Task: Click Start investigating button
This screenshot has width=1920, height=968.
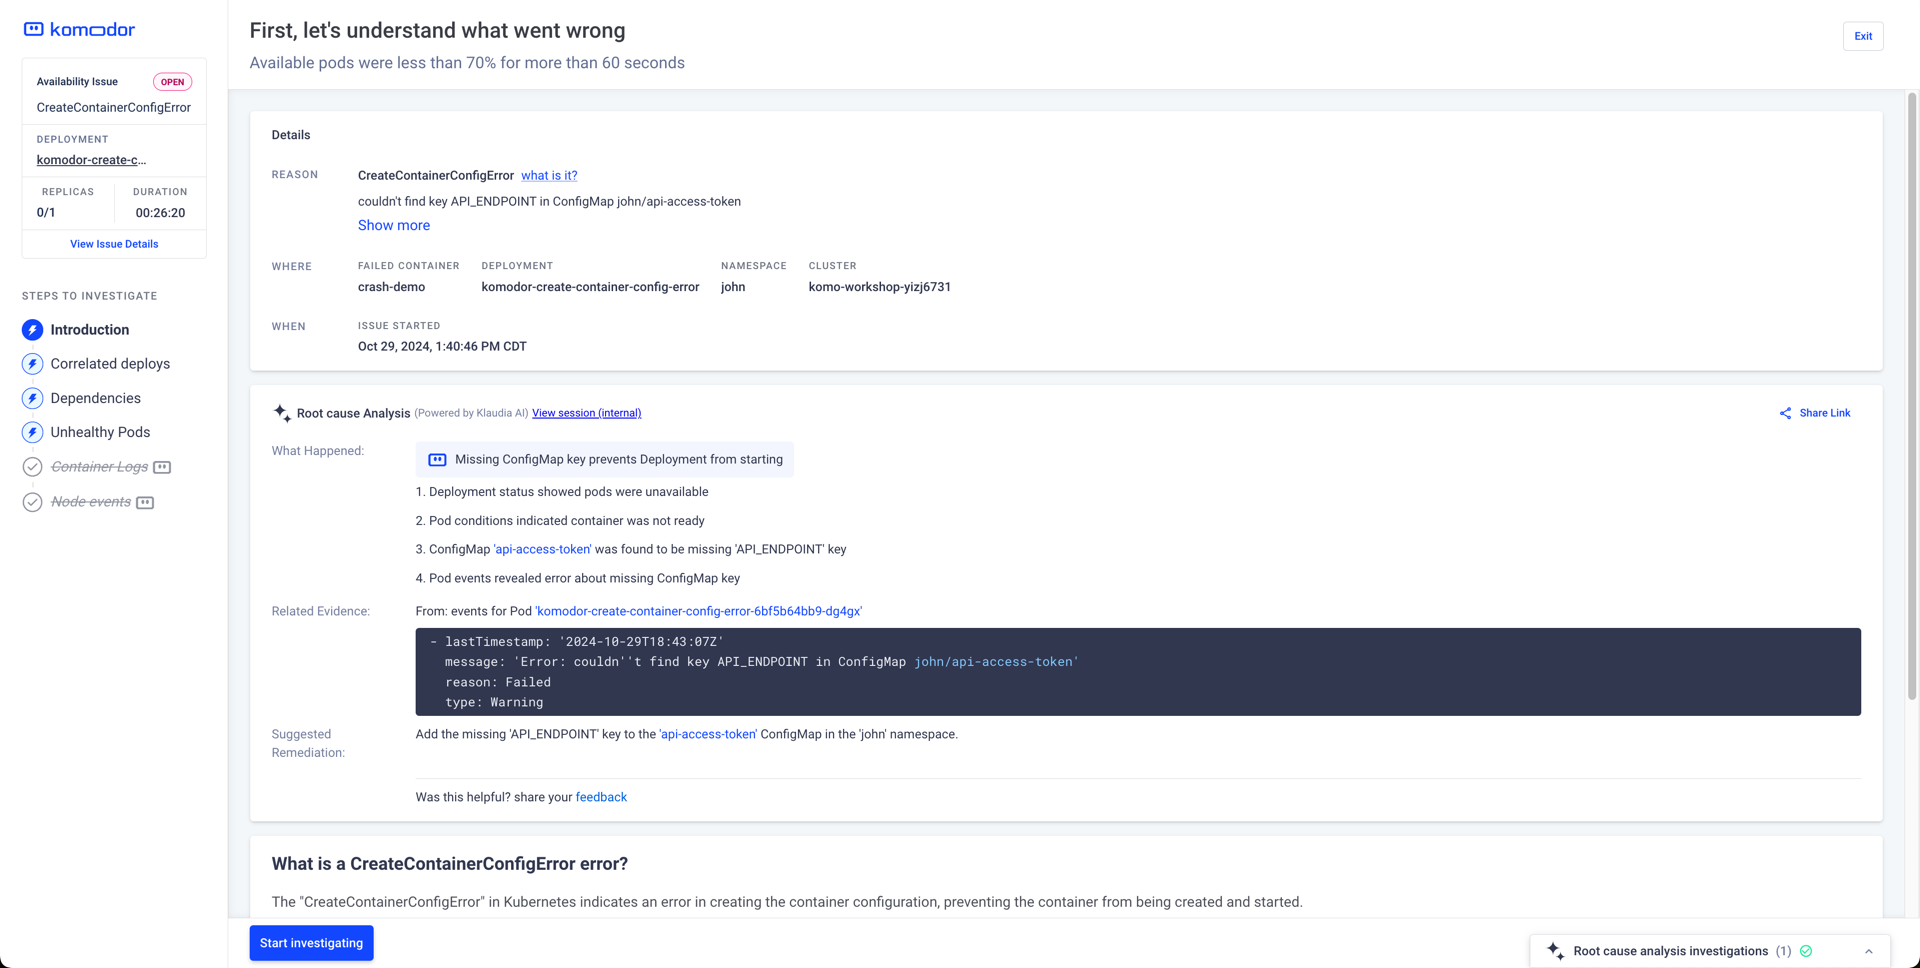Action: coord(311,943)
